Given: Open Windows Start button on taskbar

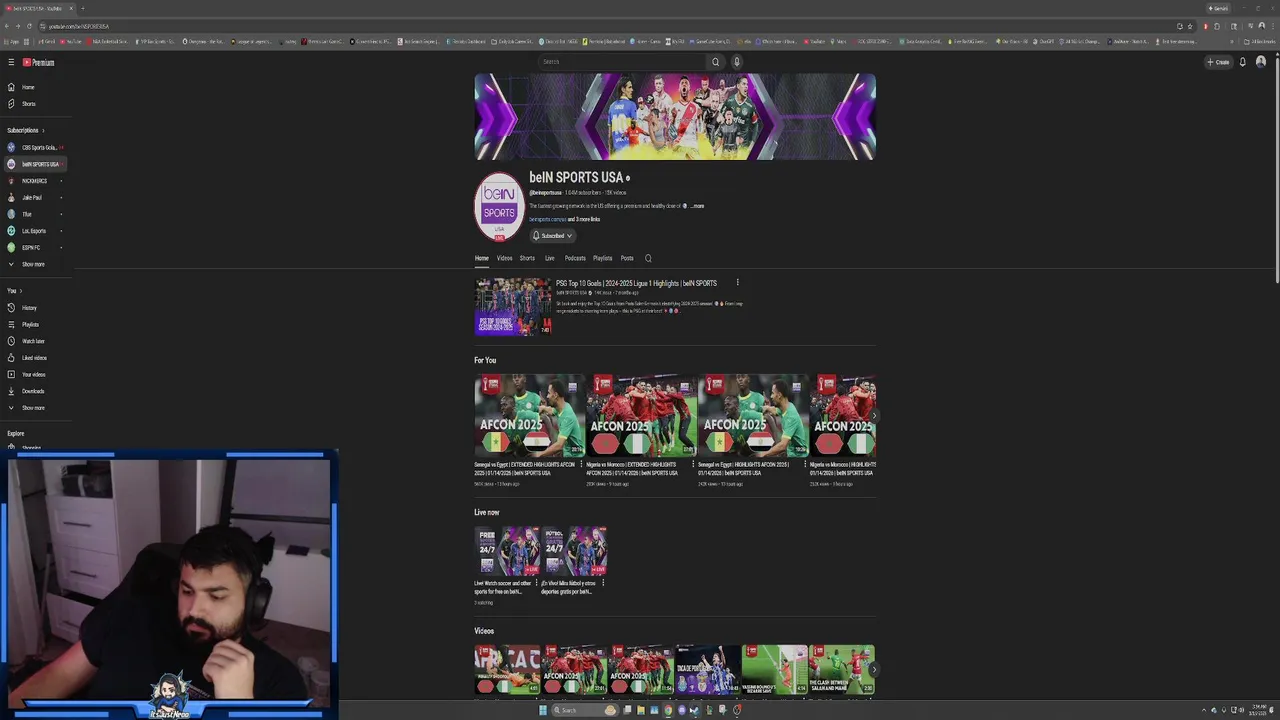Looking at the screenshot, I should pyautogui.click(x=543, y=710).
